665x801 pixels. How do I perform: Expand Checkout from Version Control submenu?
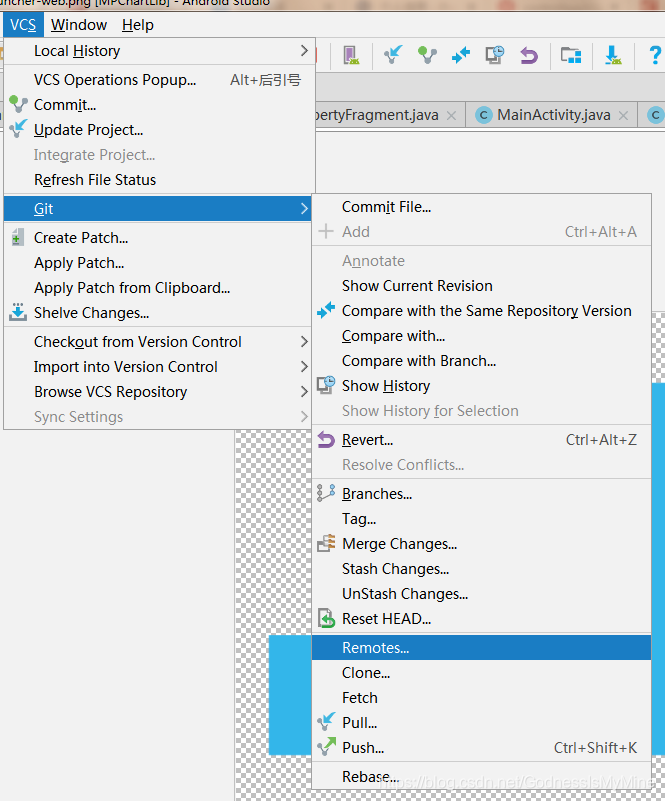coord(159,342)
